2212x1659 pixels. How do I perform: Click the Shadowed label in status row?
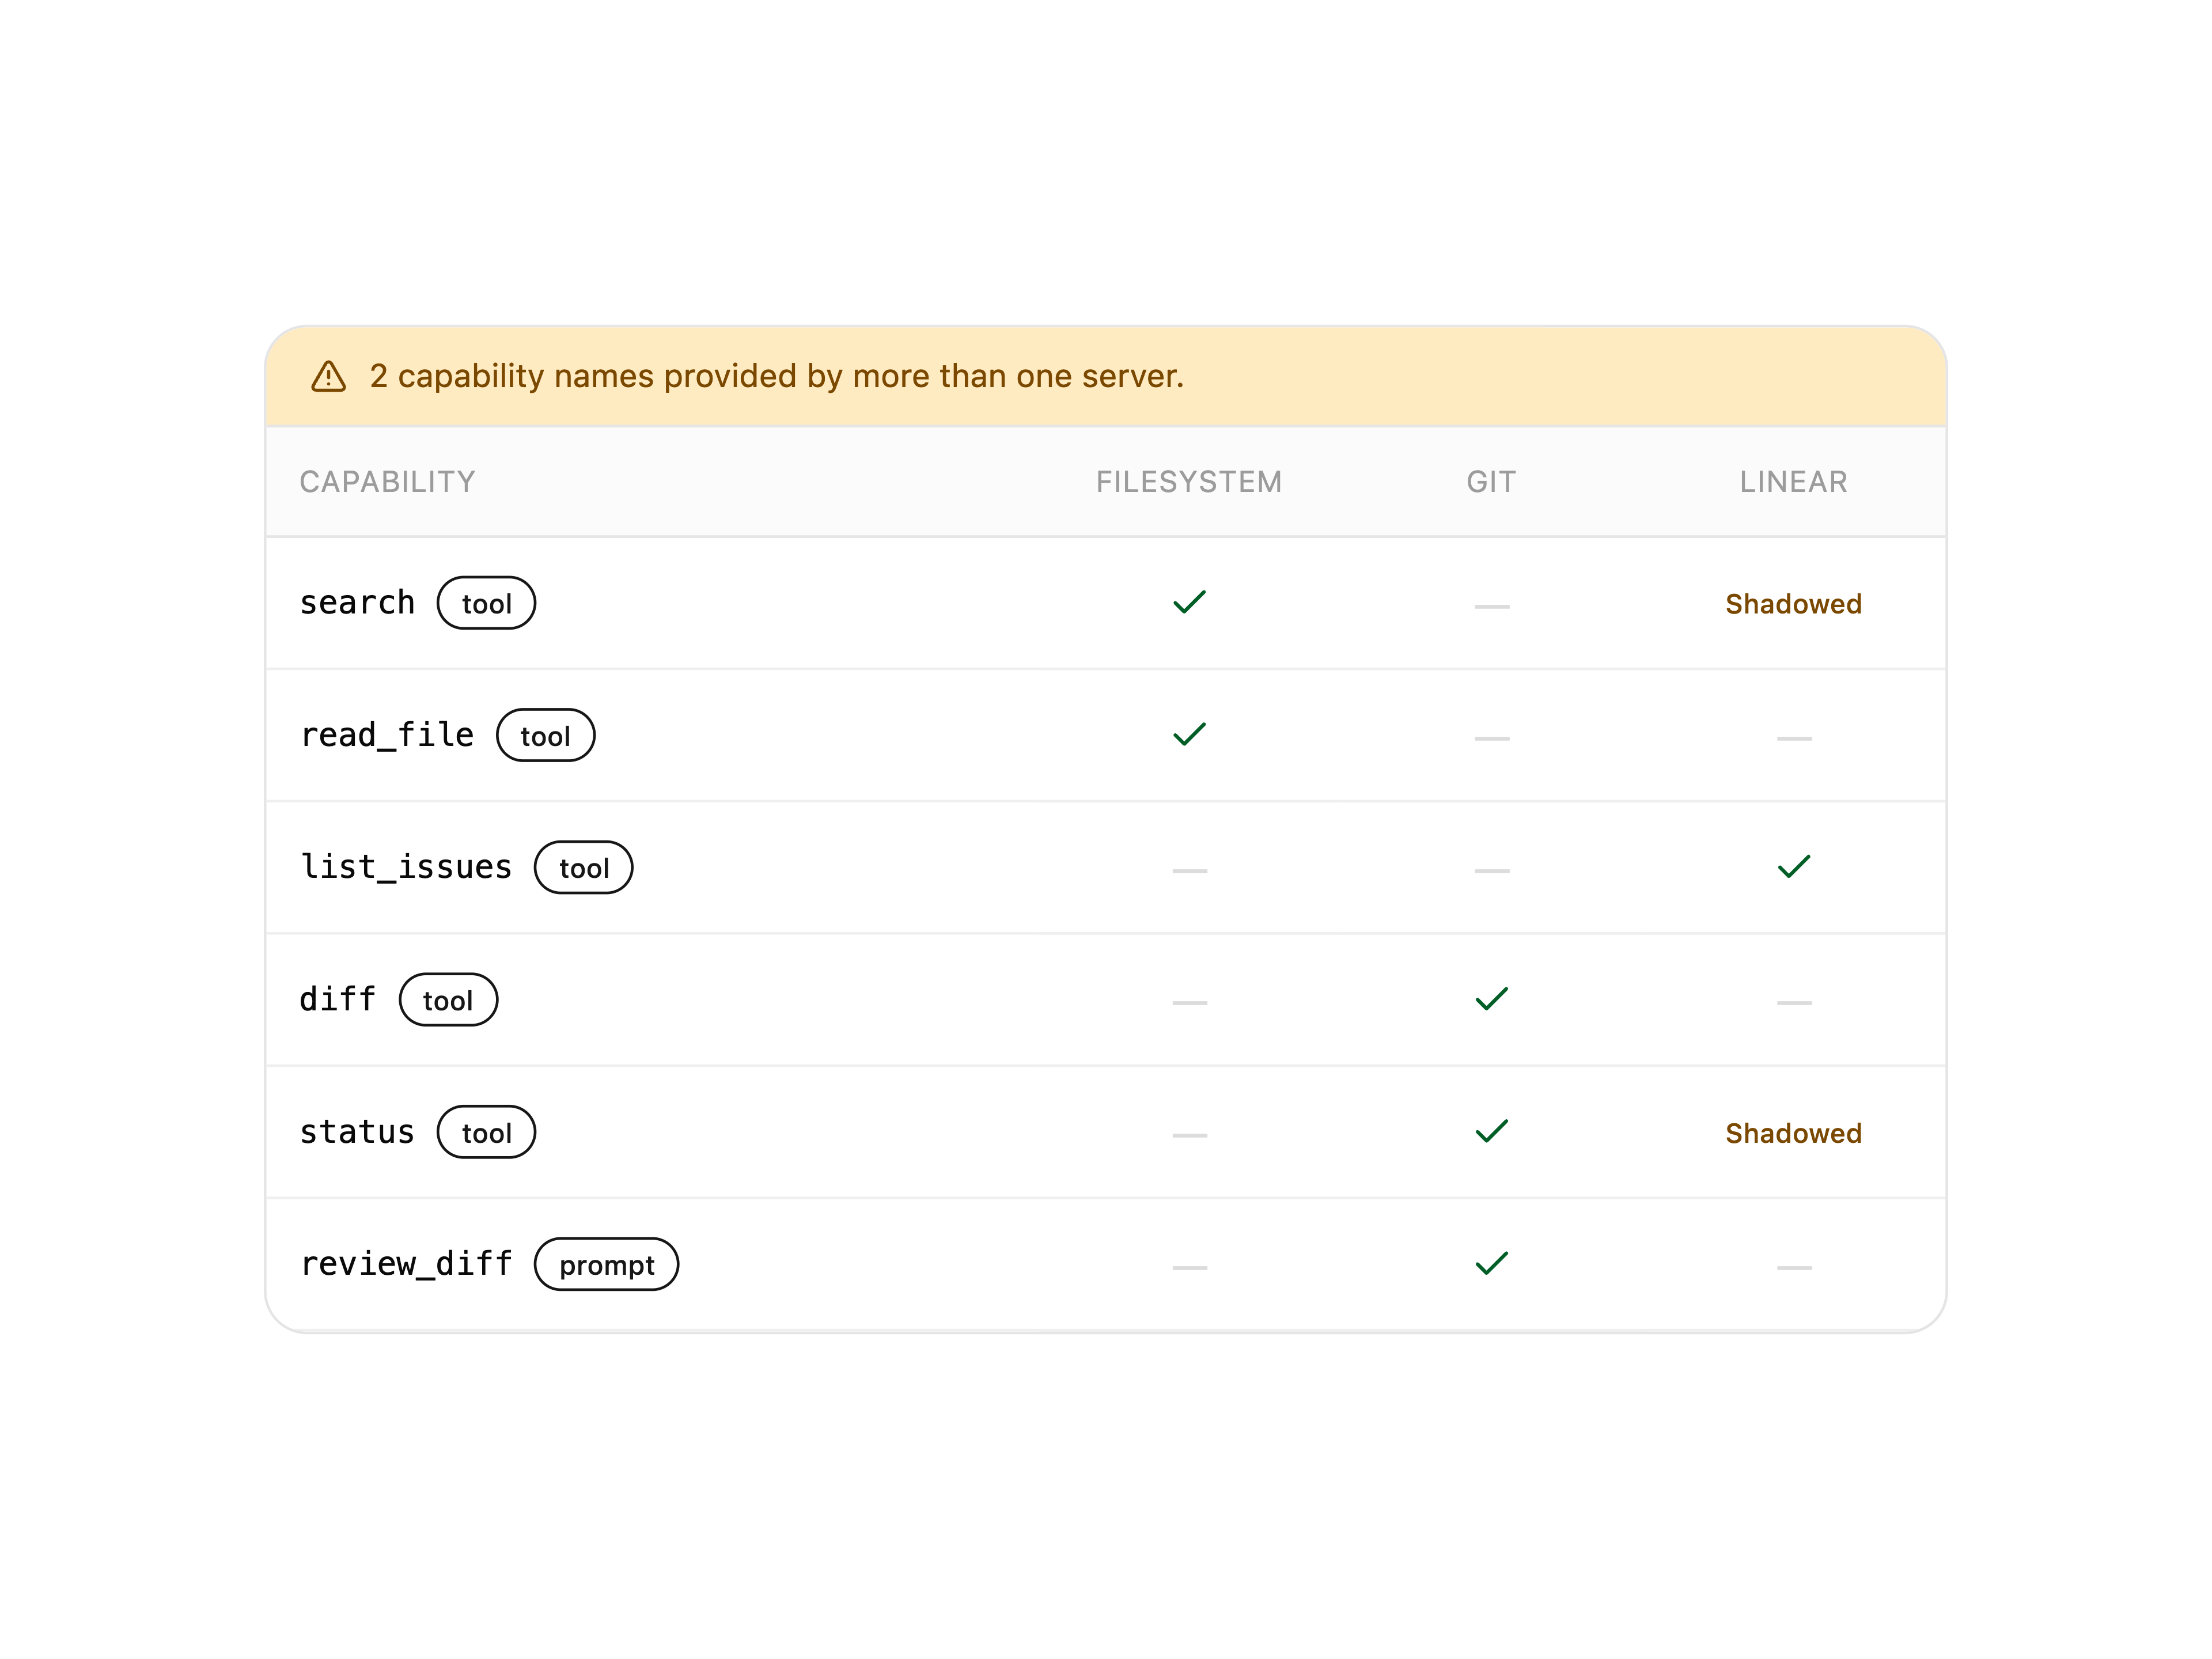(x=1794, y=1133)
